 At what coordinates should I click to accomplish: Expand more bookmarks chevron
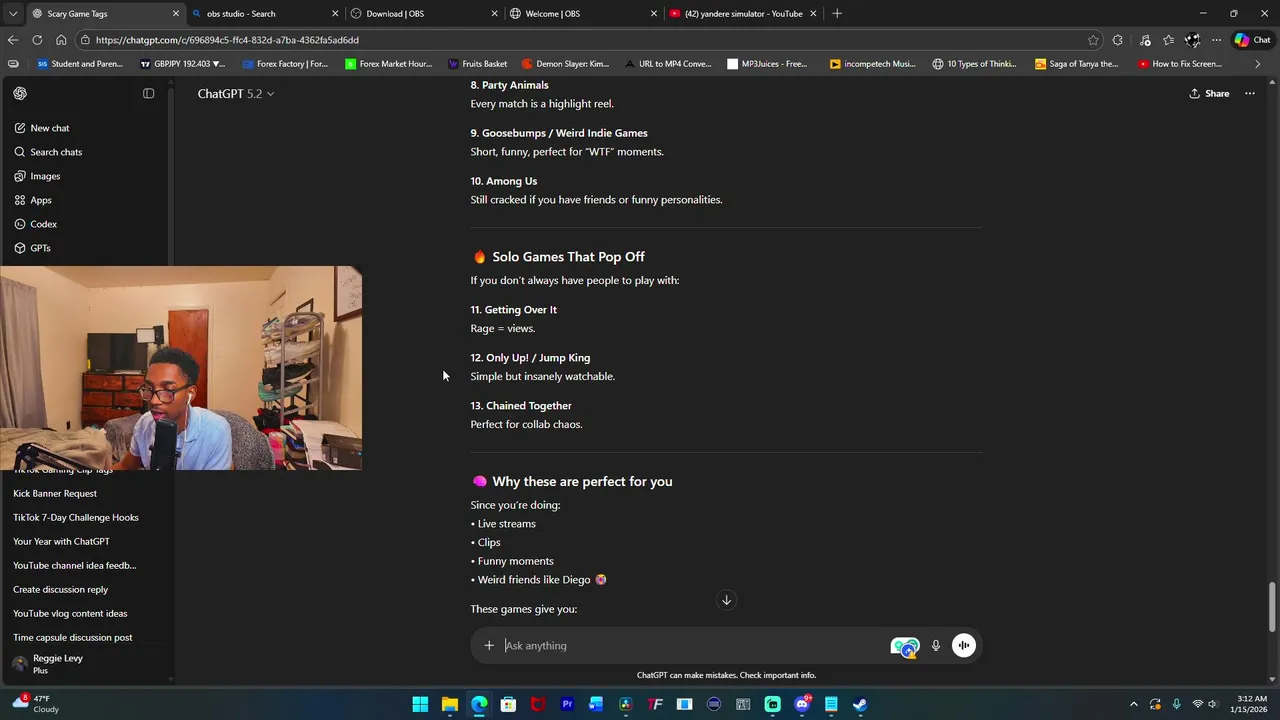click(x=1258, y=64)
